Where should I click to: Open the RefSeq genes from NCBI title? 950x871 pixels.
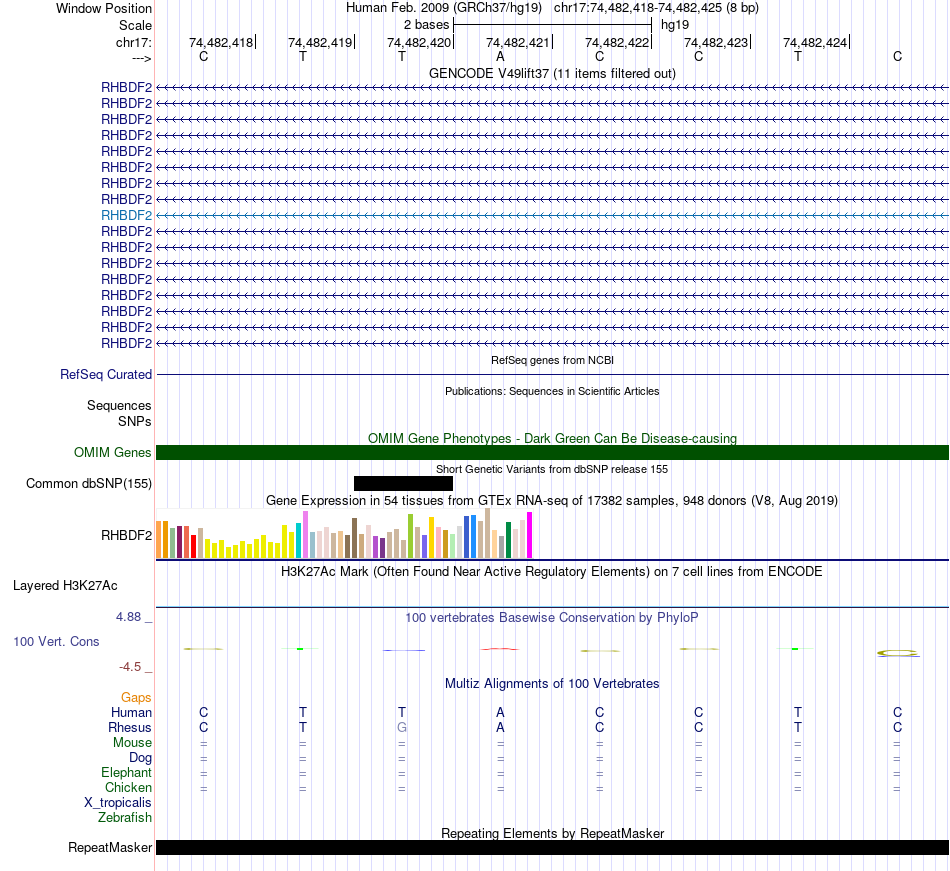(x=552, y=360)
